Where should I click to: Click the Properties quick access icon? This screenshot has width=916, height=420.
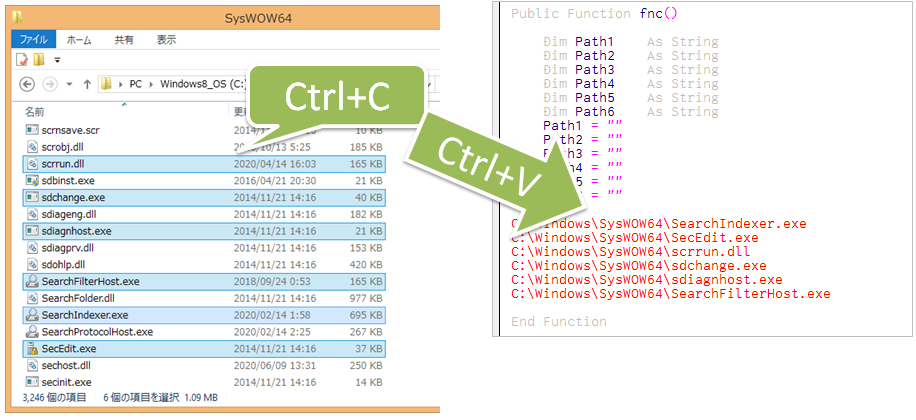tap(22, 60)
